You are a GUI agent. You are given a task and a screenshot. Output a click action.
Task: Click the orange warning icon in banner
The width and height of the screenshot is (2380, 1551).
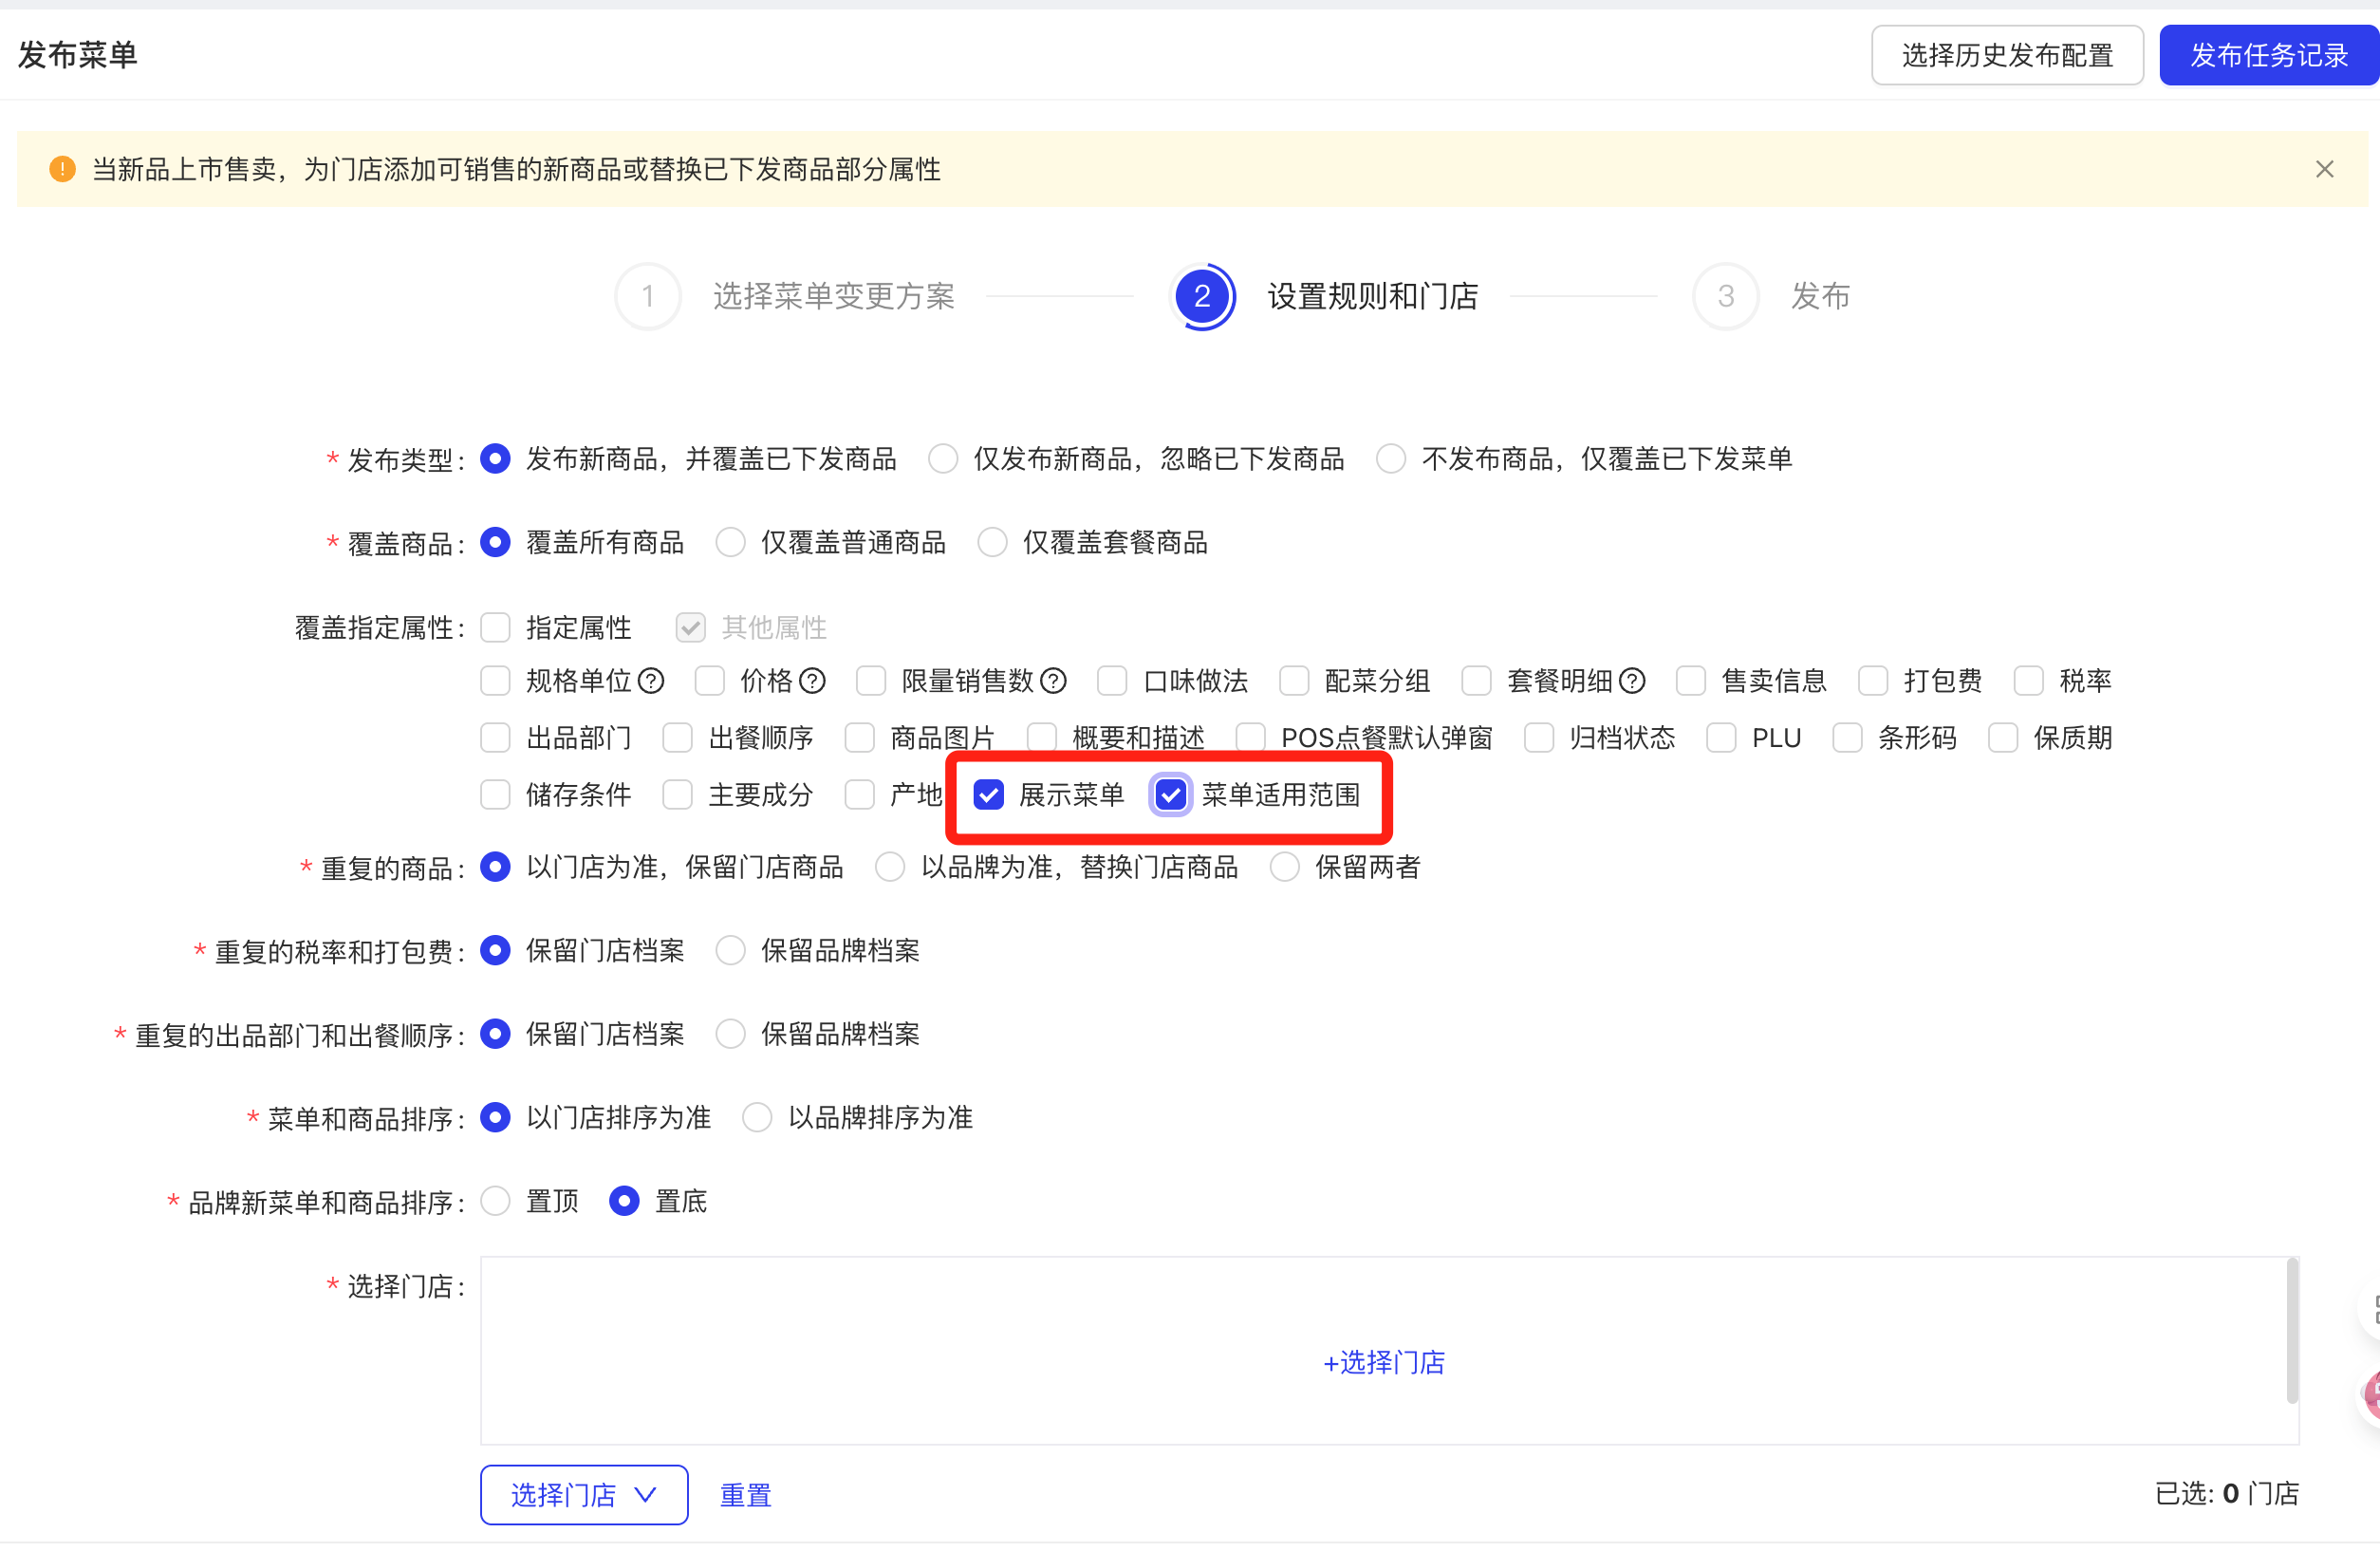pos(62,170)
